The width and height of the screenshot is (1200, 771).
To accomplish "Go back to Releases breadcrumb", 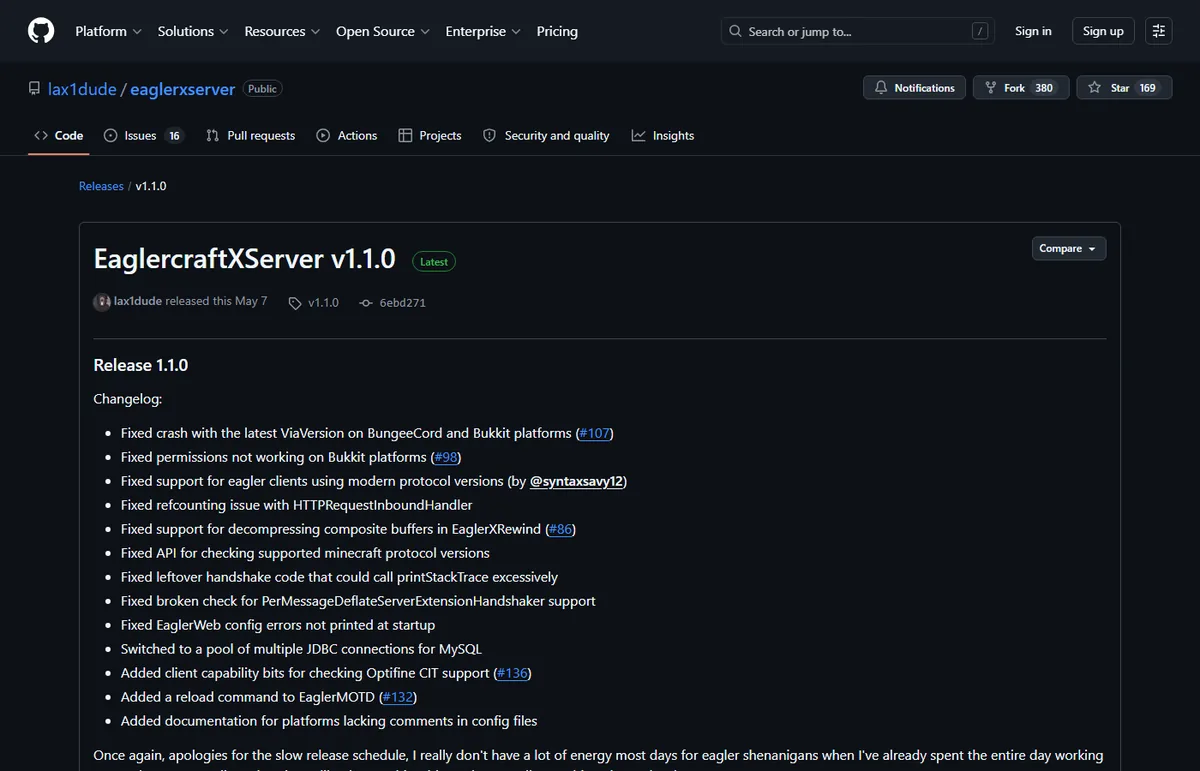I will (101, 186).
